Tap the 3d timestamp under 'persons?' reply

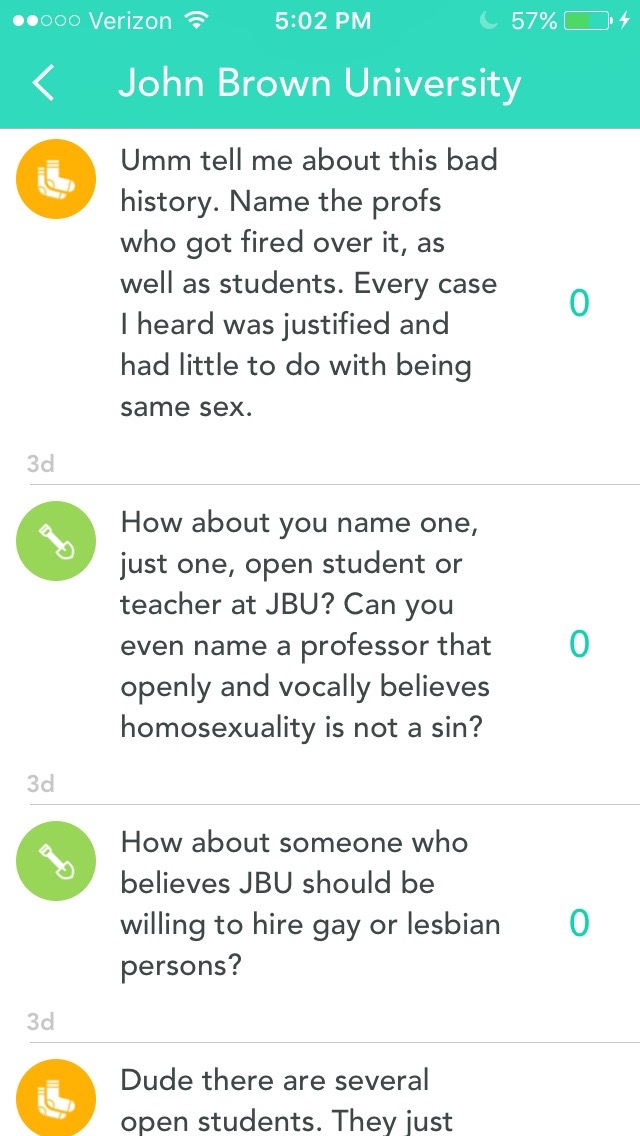pyautogui.click(x=40, y=1021)
